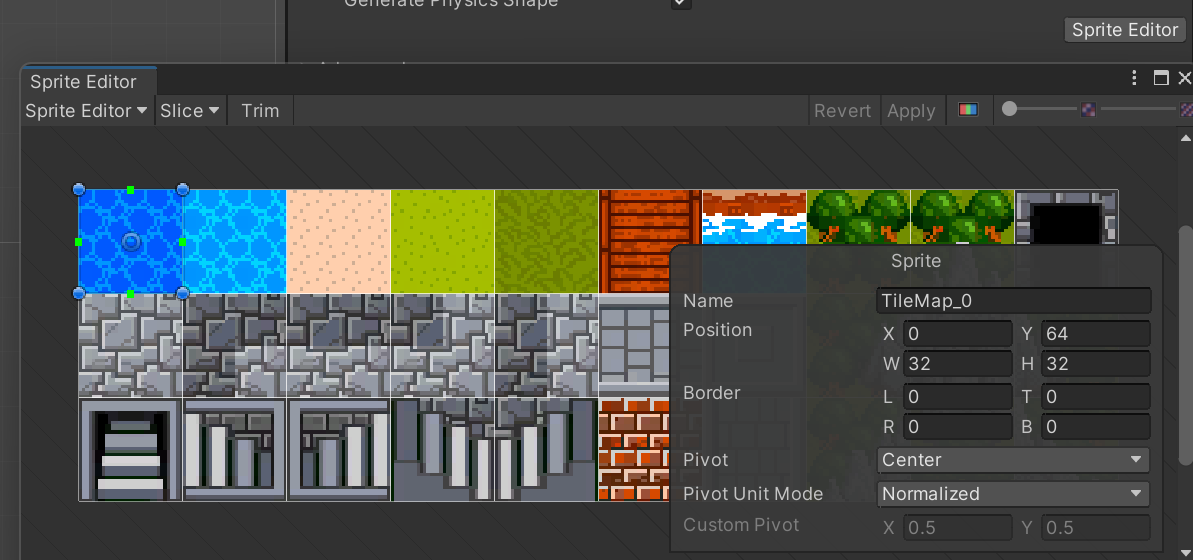Toggle the Generate Physics Shape checkbox
The image size is (1193, 560).
tap(681, 3)
